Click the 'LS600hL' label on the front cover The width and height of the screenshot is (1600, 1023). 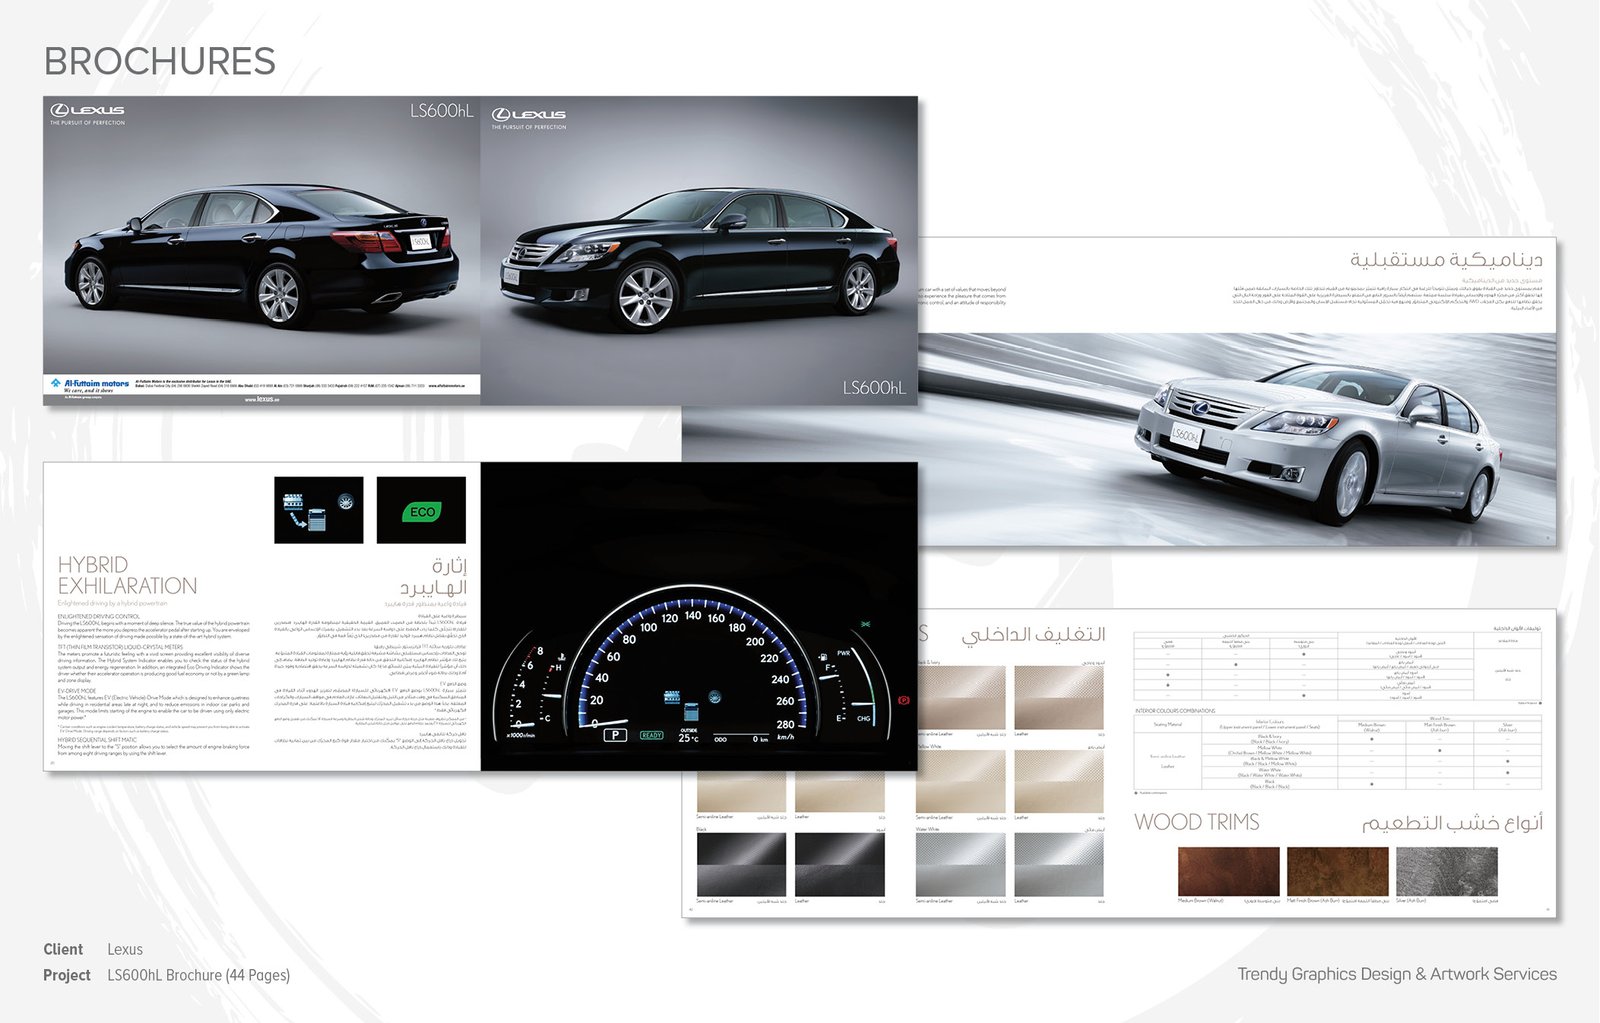[x=874, y=387]
